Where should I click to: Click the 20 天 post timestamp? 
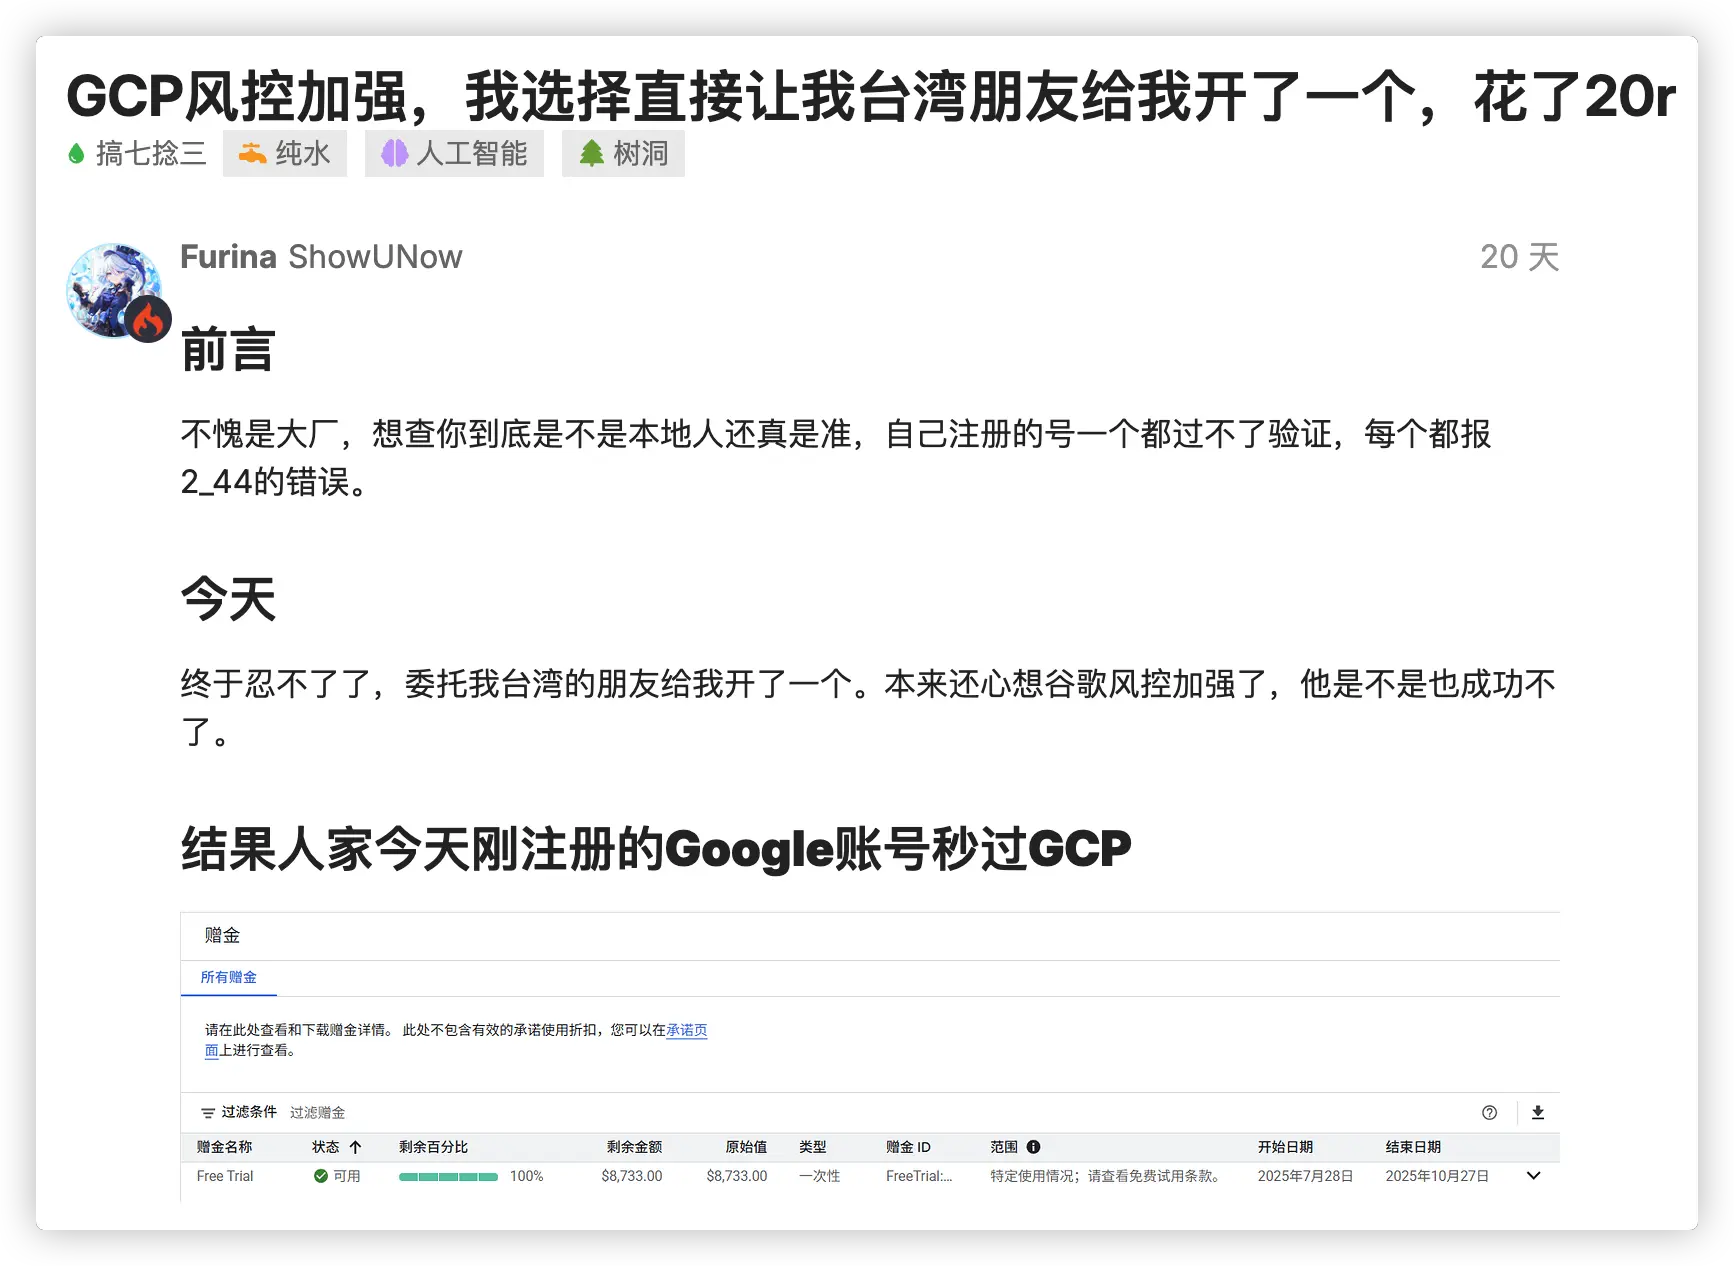(1519, 257)
